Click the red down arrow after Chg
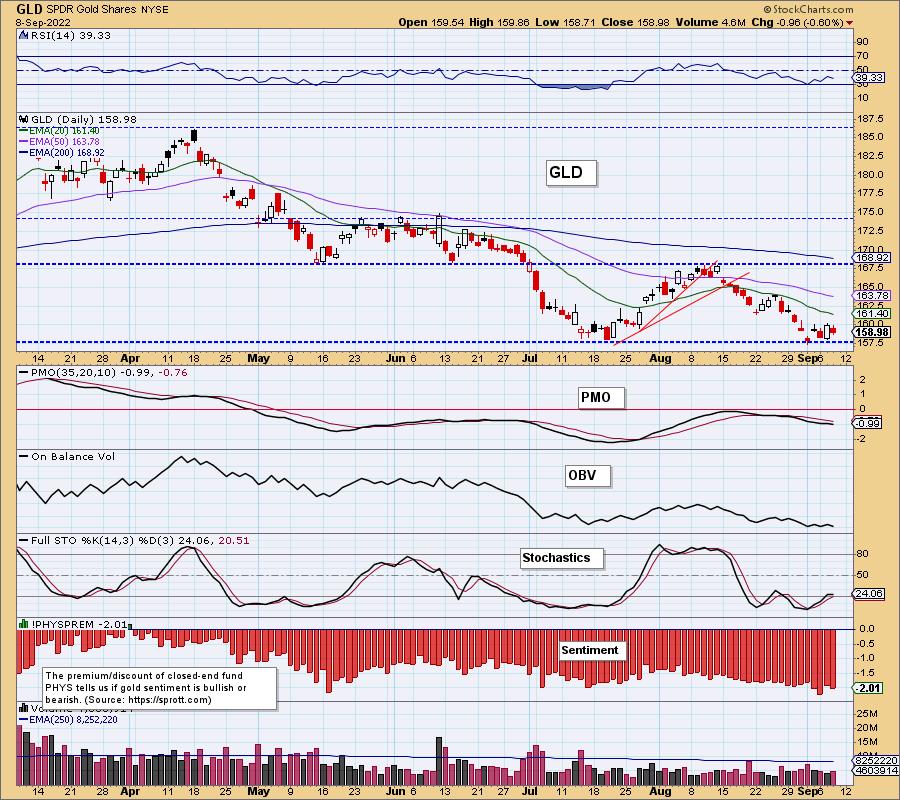 pos(849,23)
